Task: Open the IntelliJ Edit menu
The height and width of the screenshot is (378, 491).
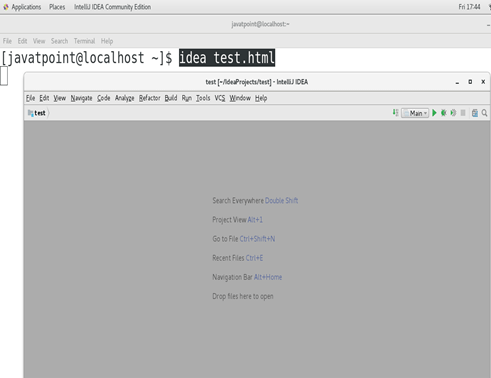Action: (44, 98)
